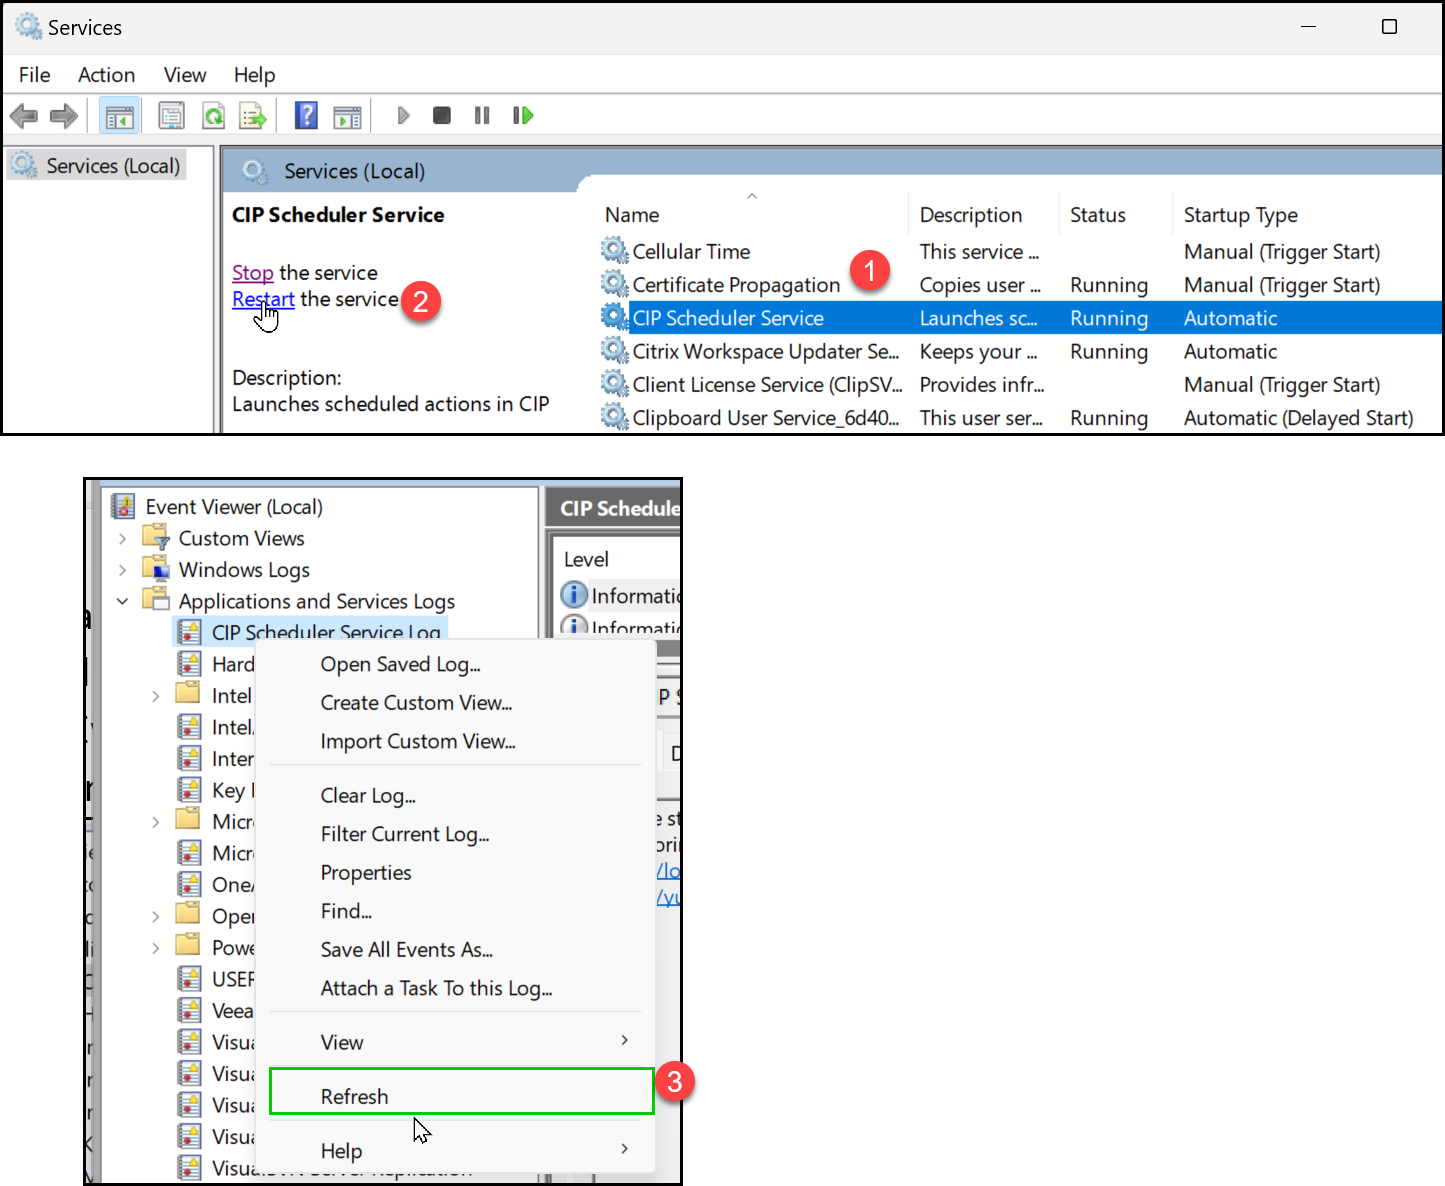
Task: Pause the service with the pause icon
Action: [x=481, y=115]
